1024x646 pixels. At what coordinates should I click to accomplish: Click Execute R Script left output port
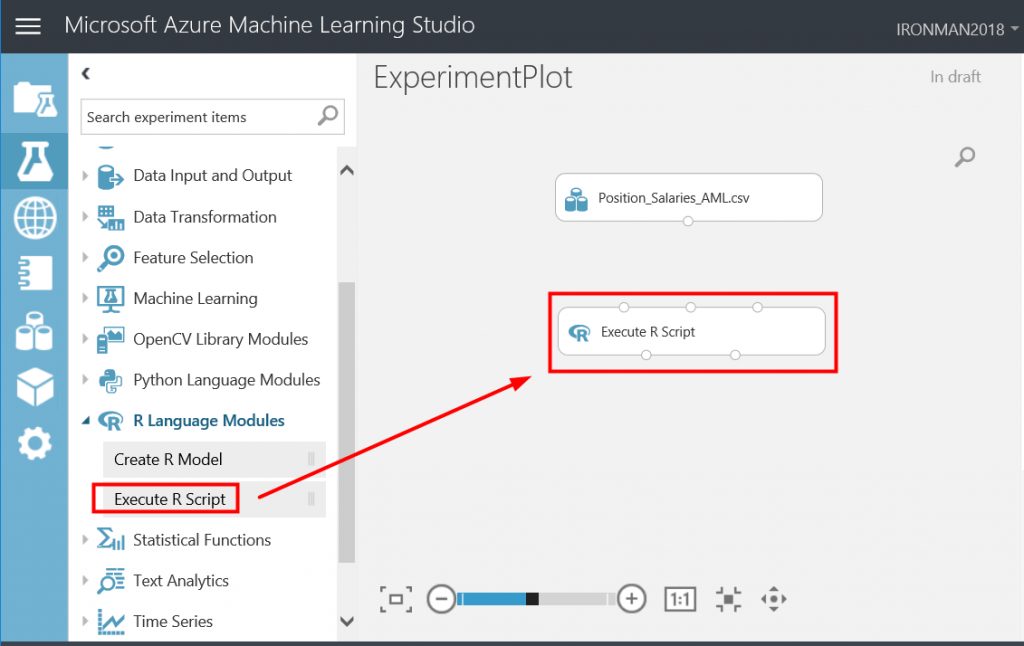[646, 355]
